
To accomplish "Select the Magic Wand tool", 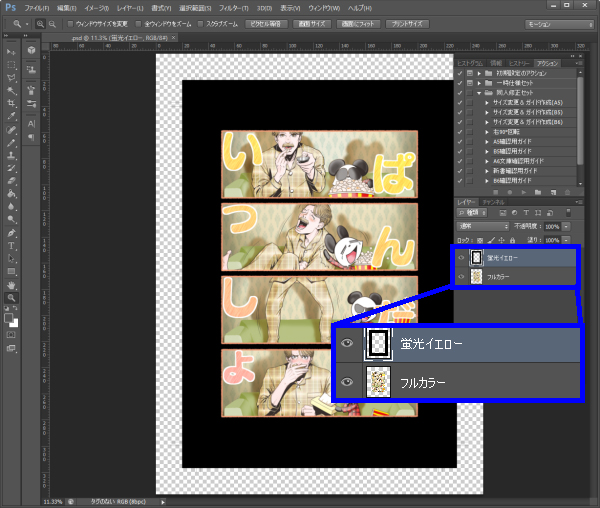I will click(x=11, y=91).
